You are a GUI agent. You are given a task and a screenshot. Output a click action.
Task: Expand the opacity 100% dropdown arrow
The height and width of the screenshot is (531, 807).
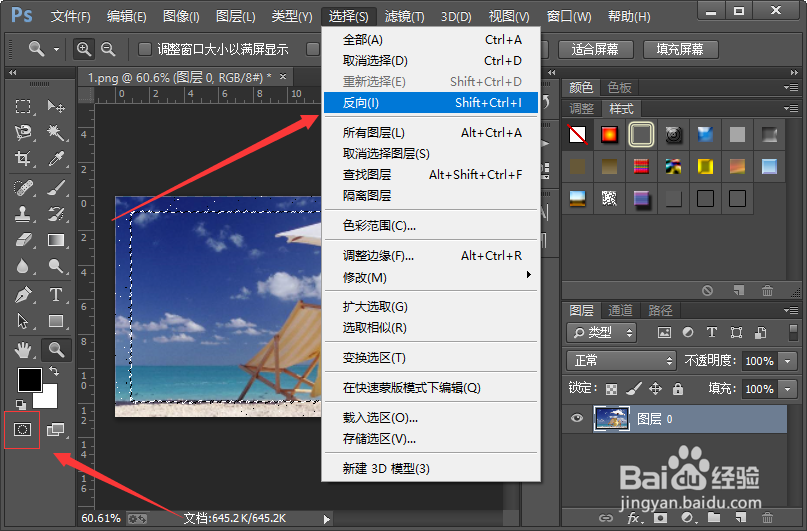coord(787,361)
